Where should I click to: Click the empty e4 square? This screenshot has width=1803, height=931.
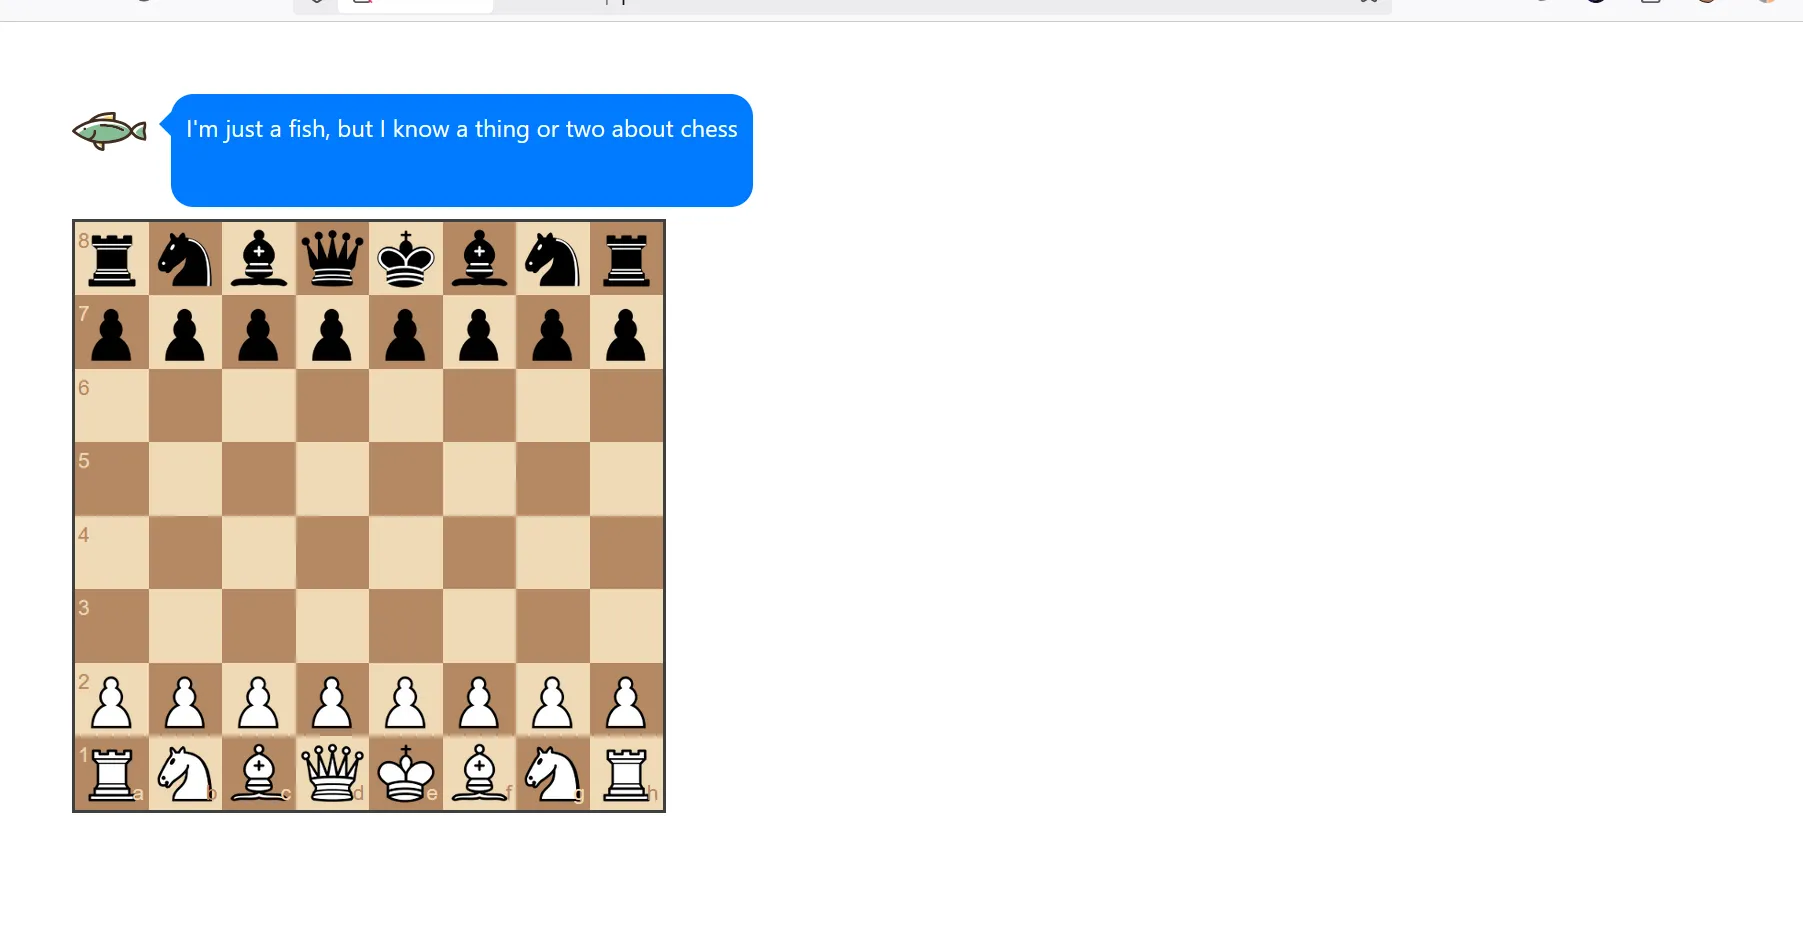click(x=406, y=553)
